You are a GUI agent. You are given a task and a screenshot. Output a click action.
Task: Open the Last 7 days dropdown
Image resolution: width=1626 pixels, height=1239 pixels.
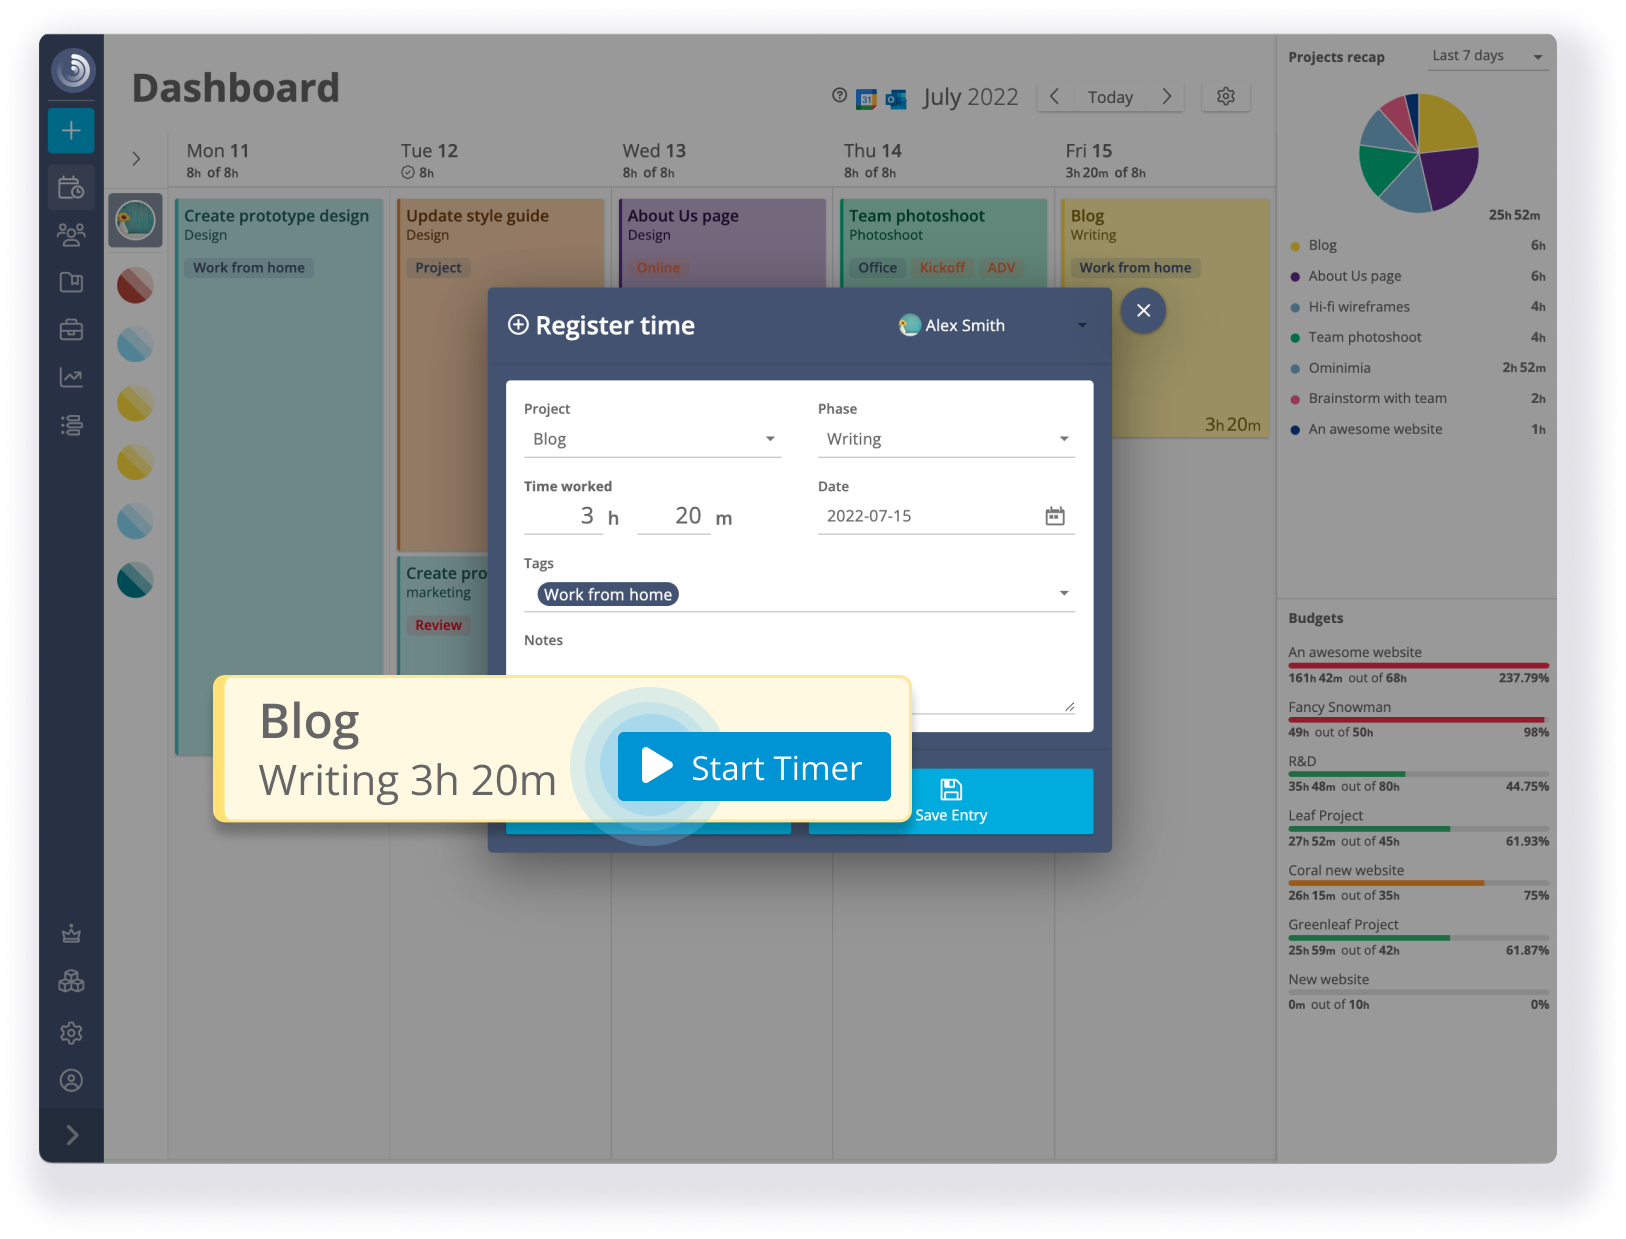click(x=1488, y=56)
